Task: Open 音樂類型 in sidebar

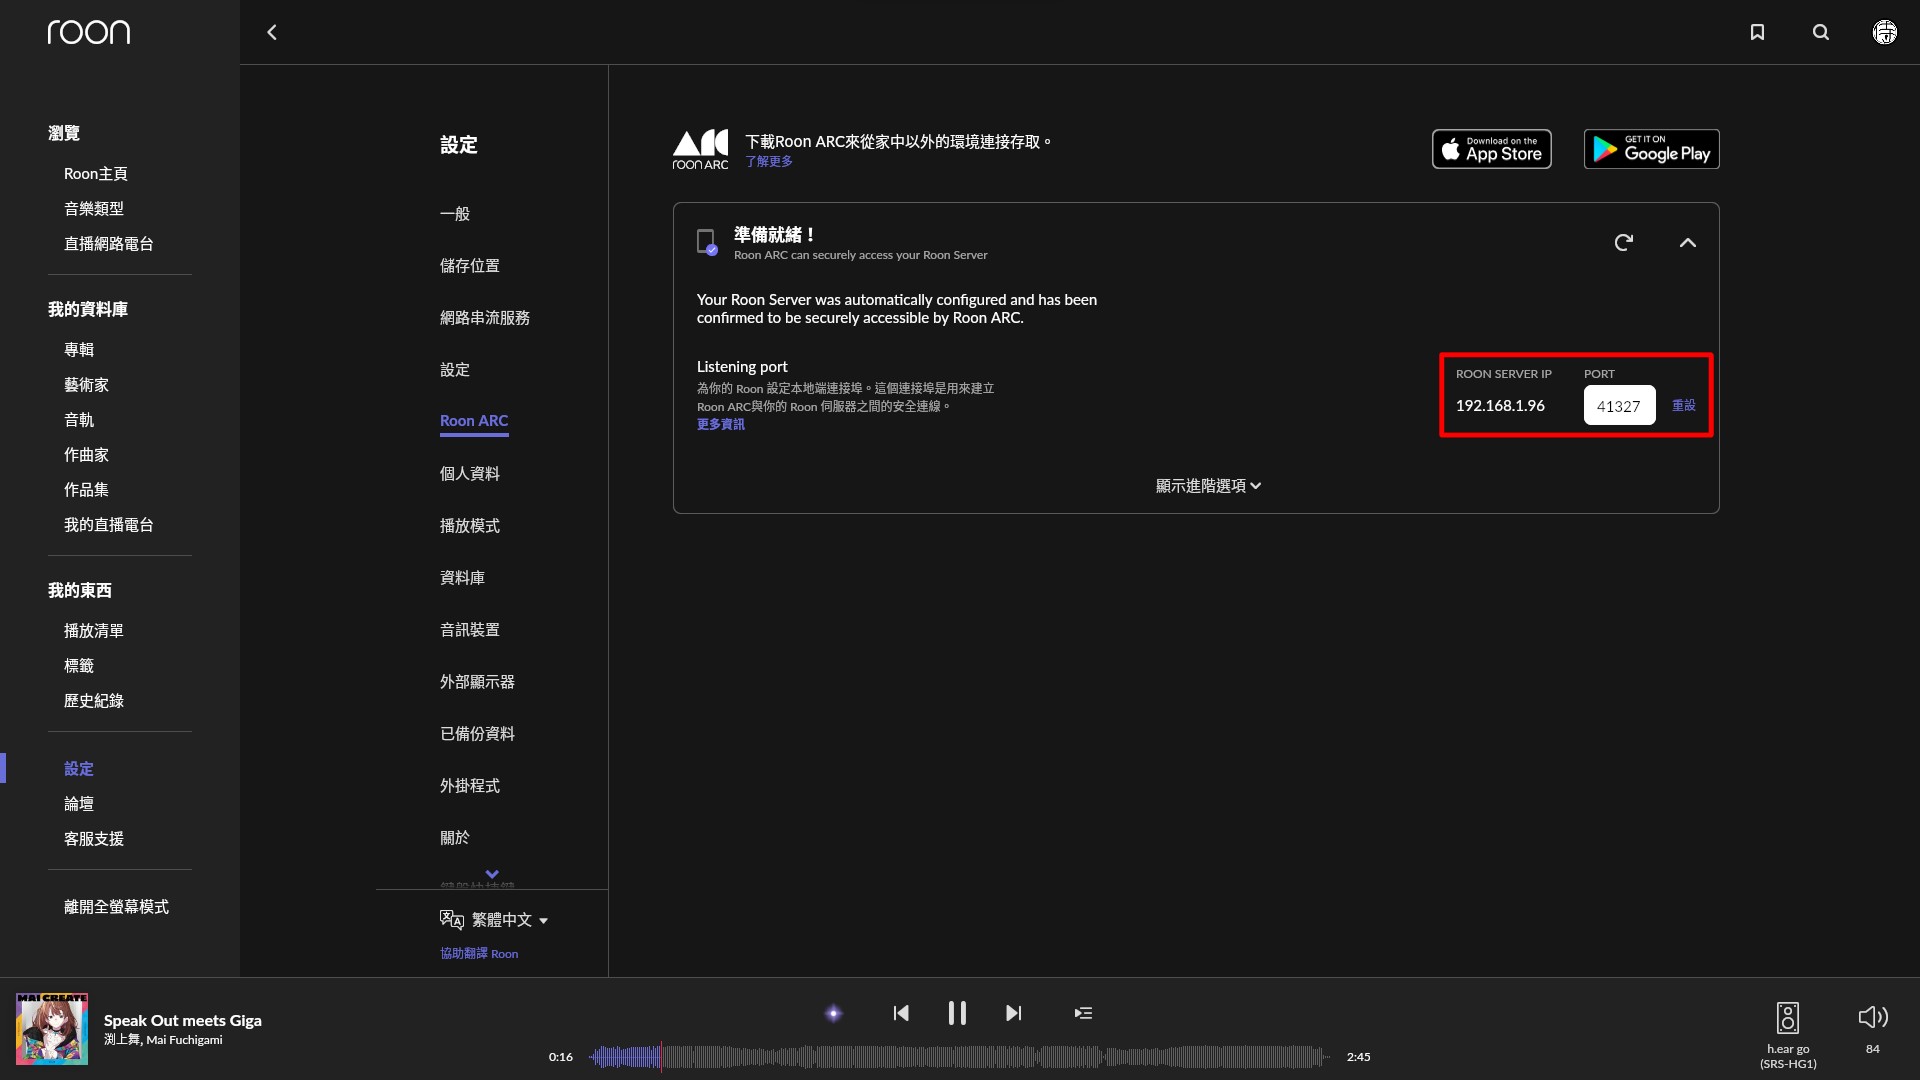Action: point(94,208)
